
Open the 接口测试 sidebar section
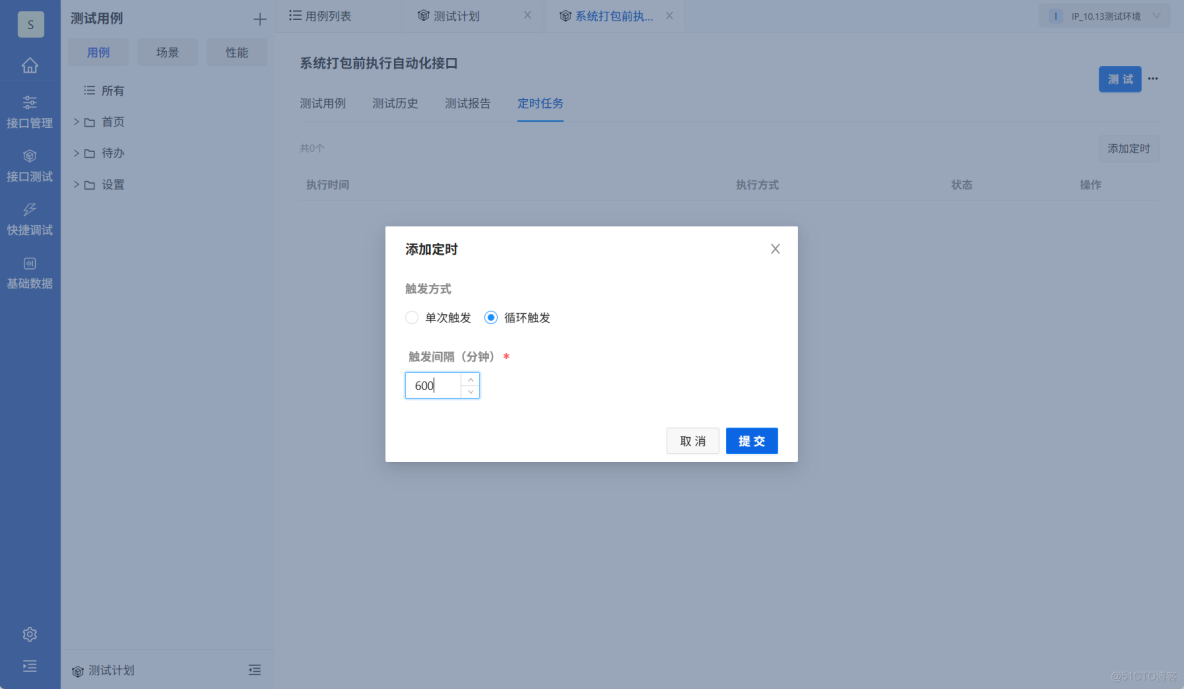(30, 163)
